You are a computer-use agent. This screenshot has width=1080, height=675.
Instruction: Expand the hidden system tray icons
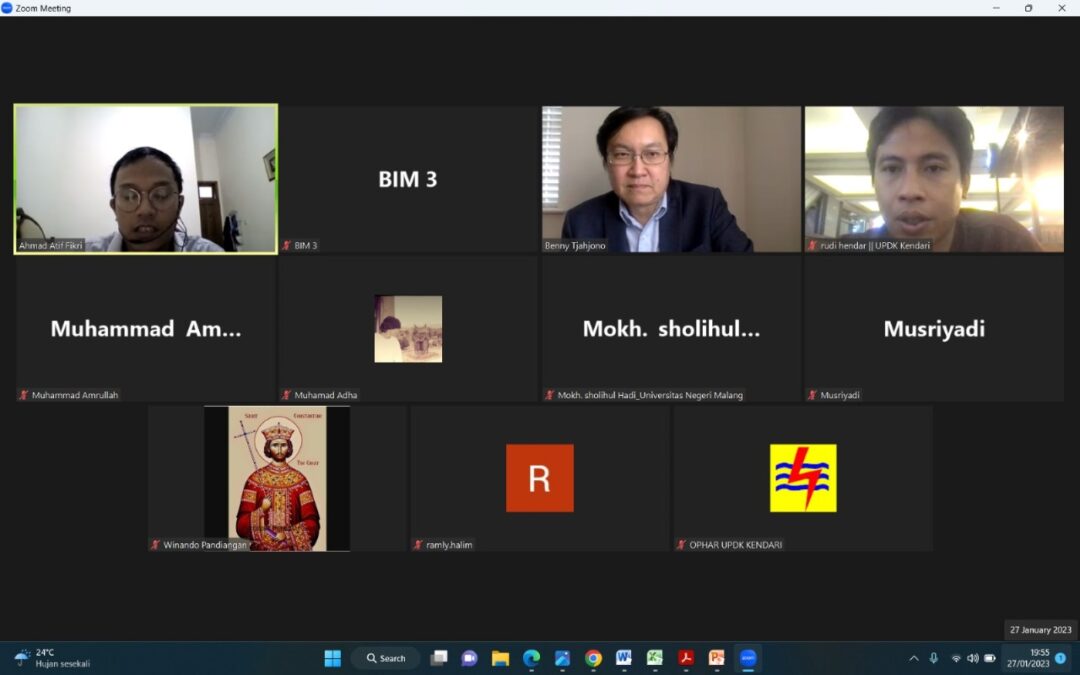tap(913, 658)
